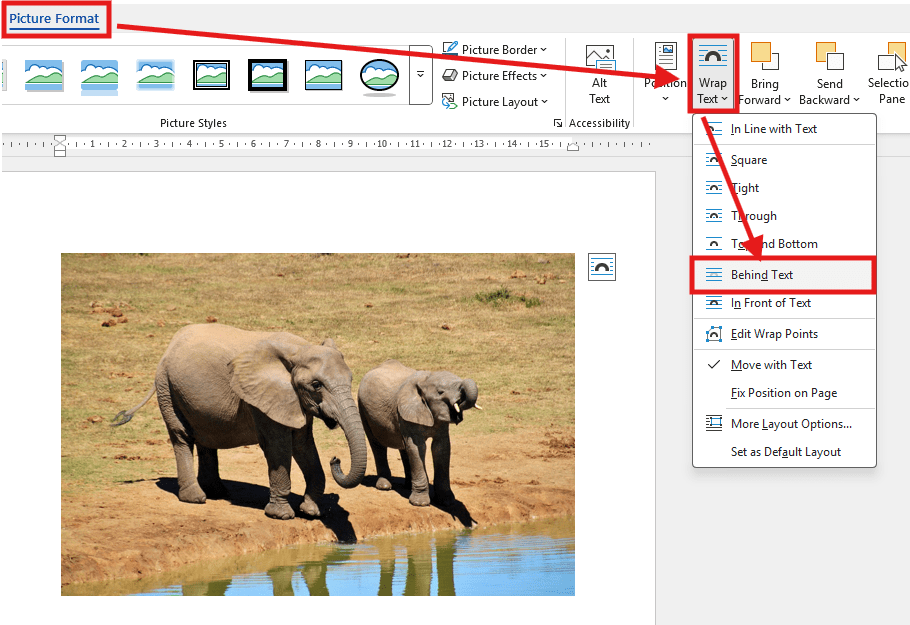Enable Fix Position on Page
910x625 pixels.
[x=782, y=393]
